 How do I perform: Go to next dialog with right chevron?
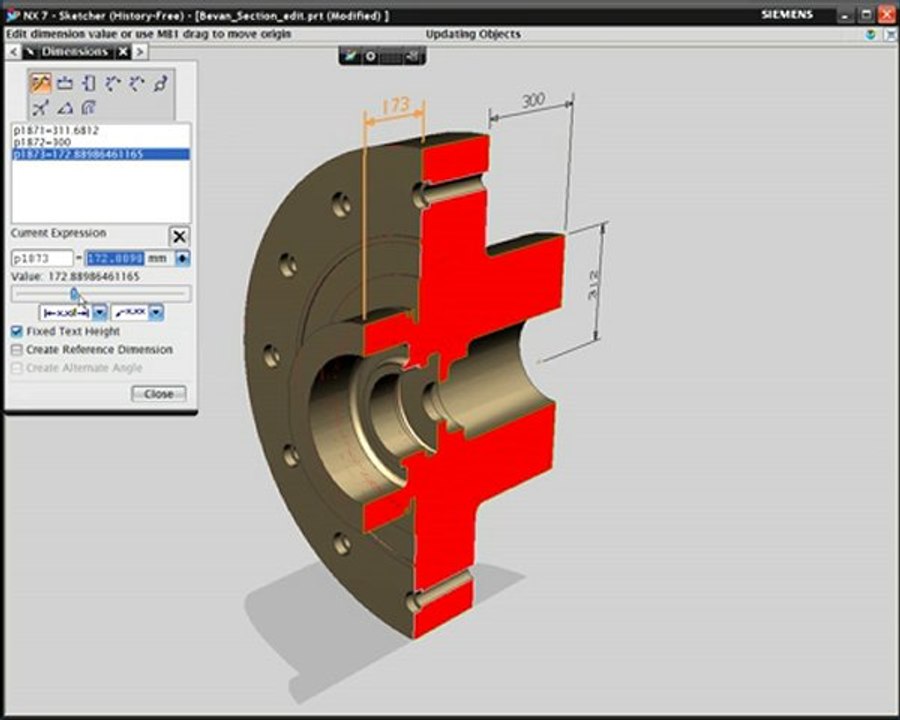[140, 52]
